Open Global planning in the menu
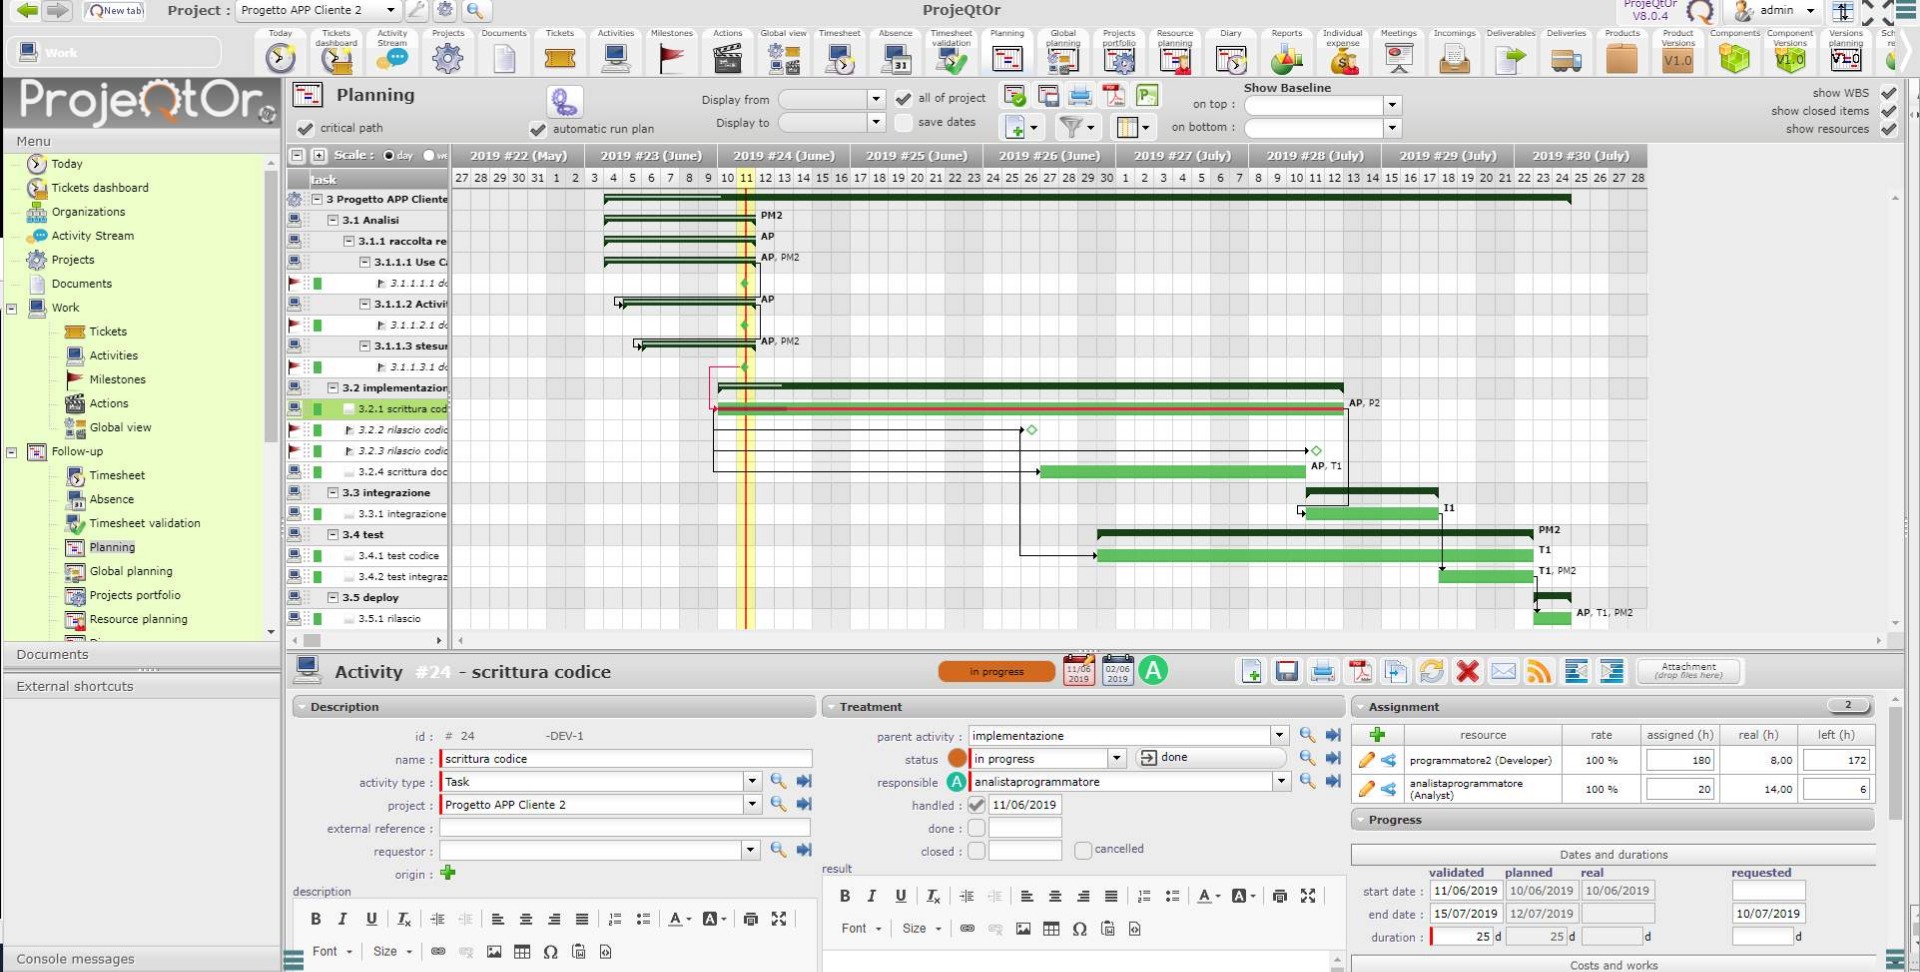The width and height of the screenshot is (1920, 972). tap(130, 571)
